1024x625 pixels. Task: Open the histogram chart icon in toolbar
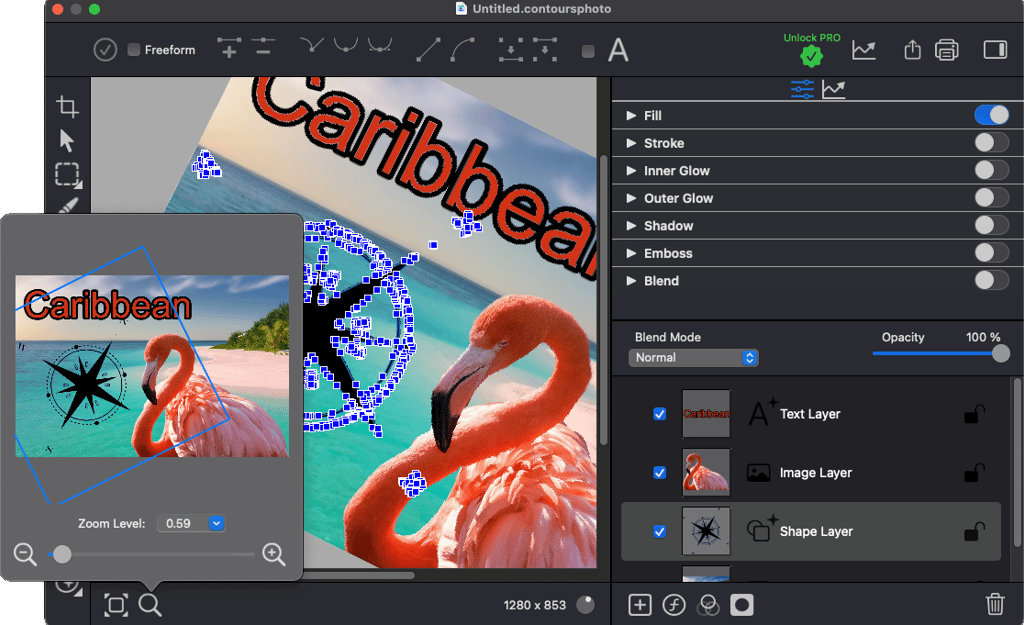pyautogui.click(x=863, y=50)
